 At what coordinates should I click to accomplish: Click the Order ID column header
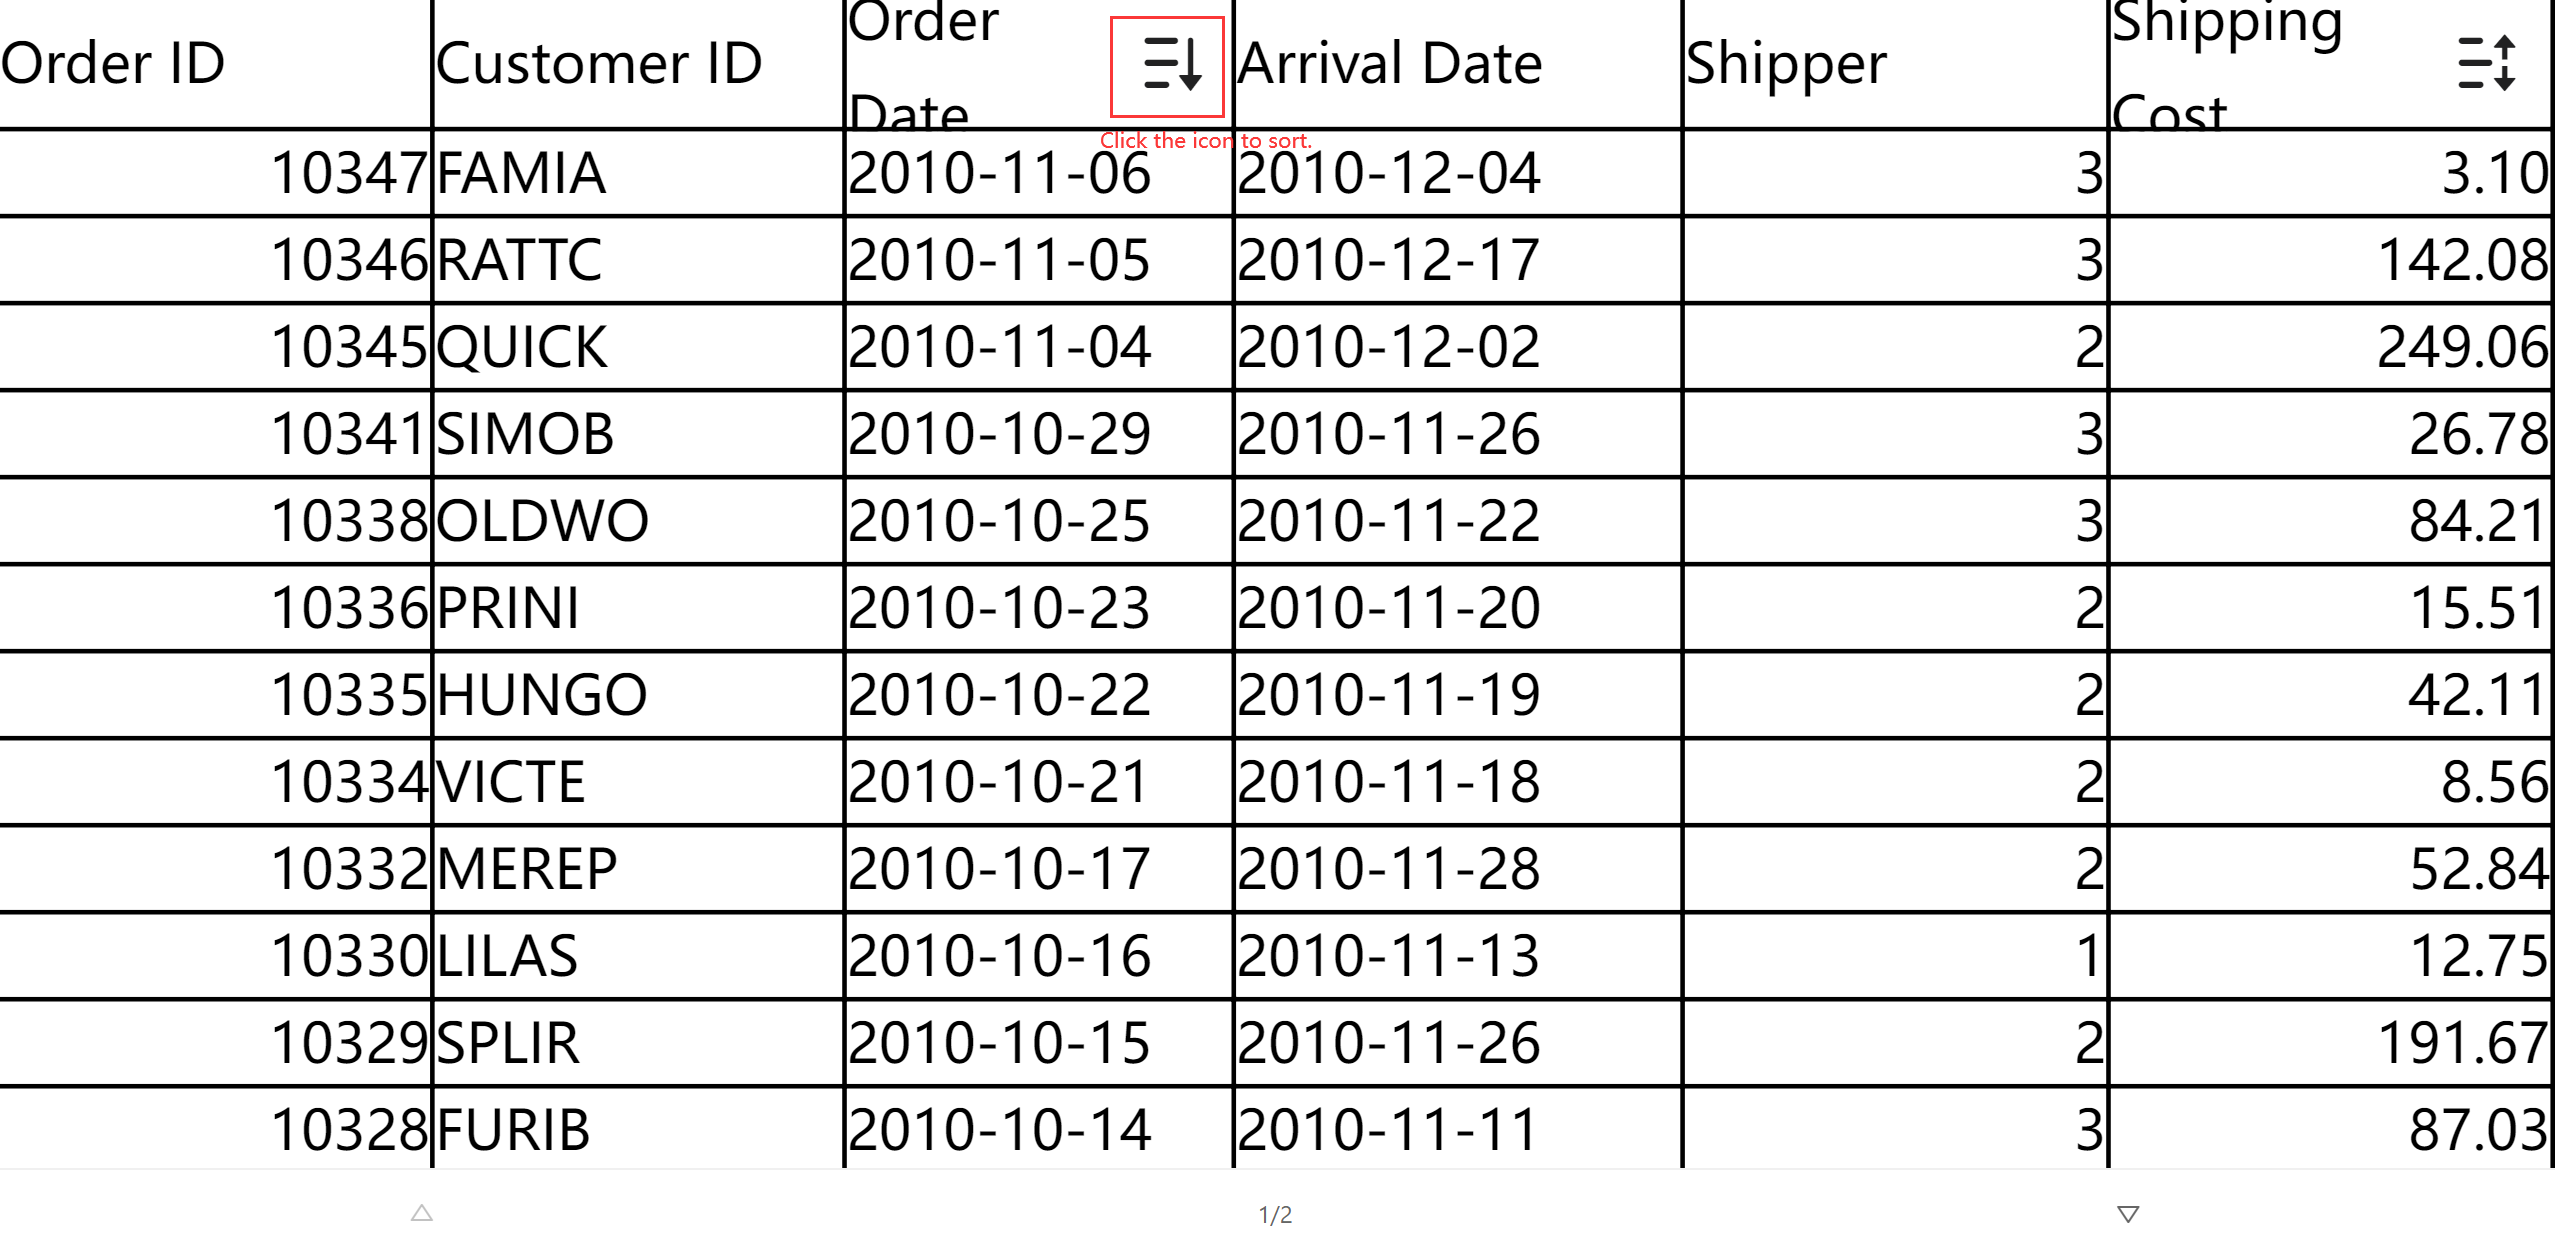(113, 63)
